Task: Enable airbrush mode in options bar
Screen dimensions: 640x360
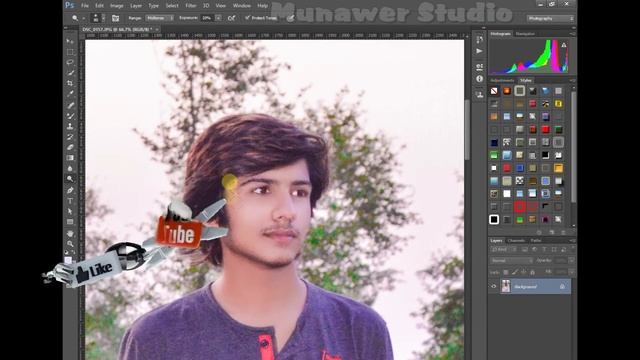Action: pos(231,18)
